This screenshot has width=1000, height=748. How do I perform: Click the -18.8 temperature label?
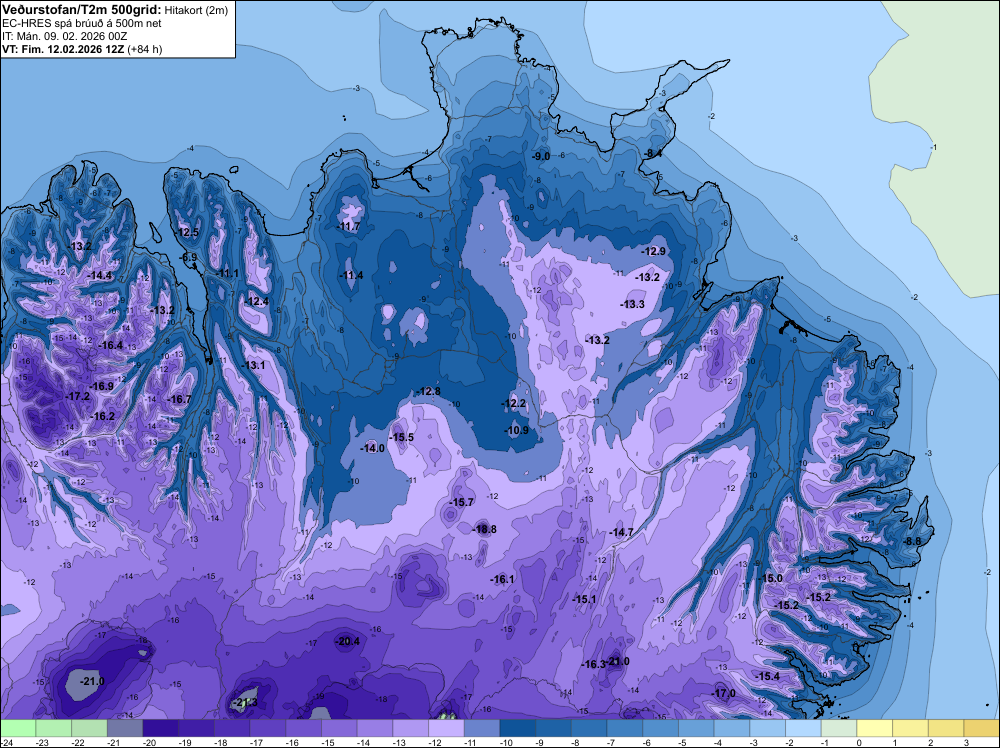pyautogui.click(x=484, y=529)
